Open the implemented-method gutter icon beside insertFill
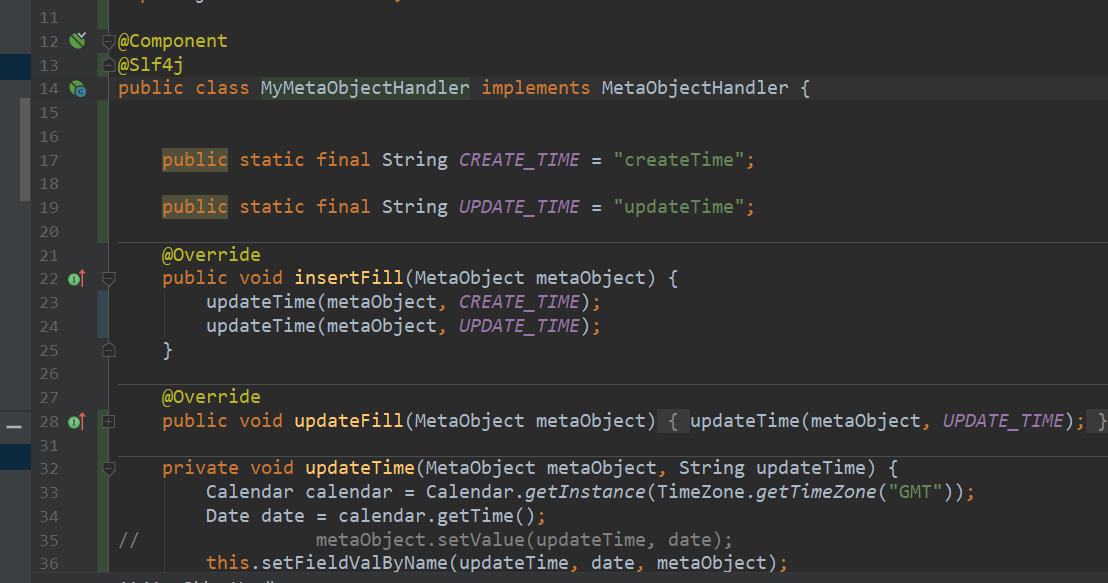1108x583 pixels. point(77,279)
